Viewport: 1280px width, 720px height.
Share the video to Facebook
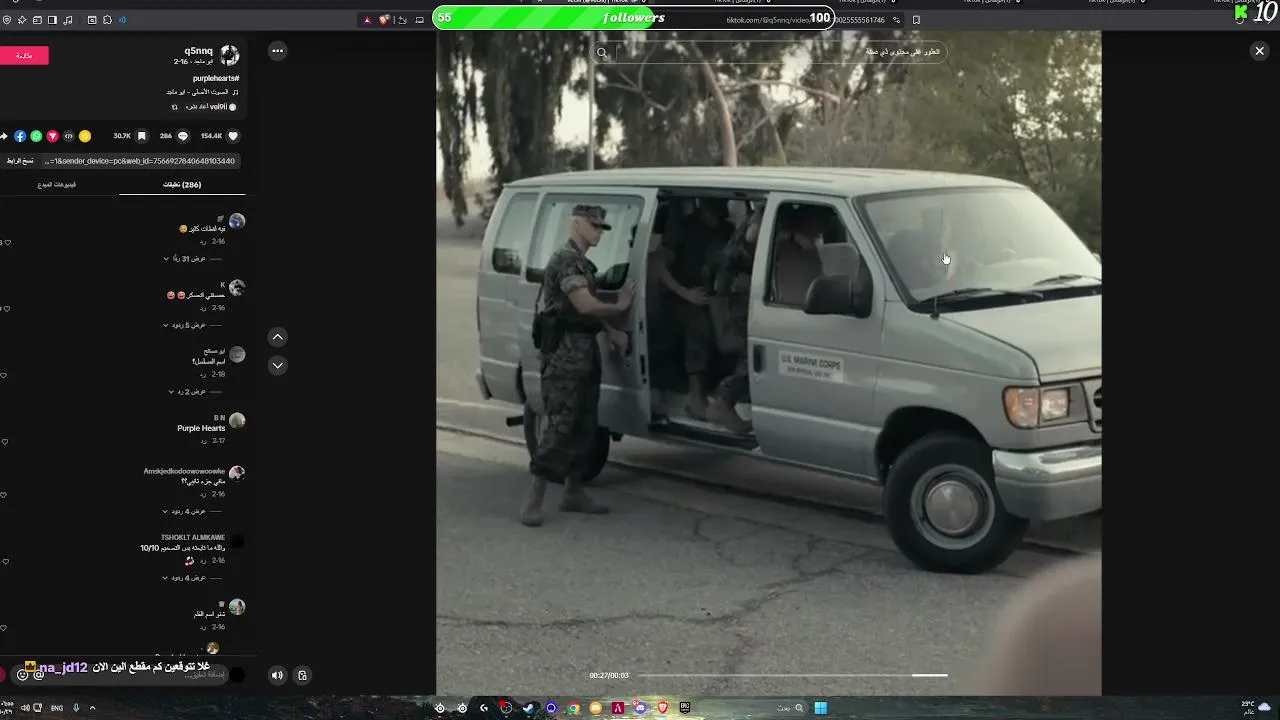point(20,136)
